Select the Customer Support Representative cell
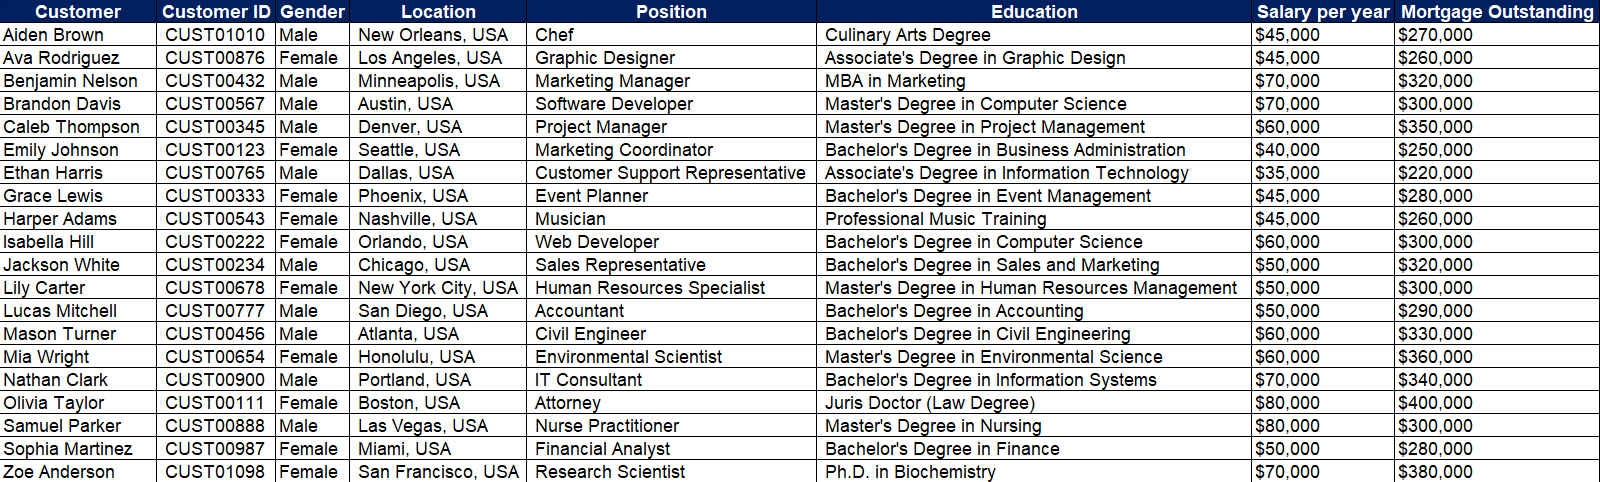 coord(670,173)
